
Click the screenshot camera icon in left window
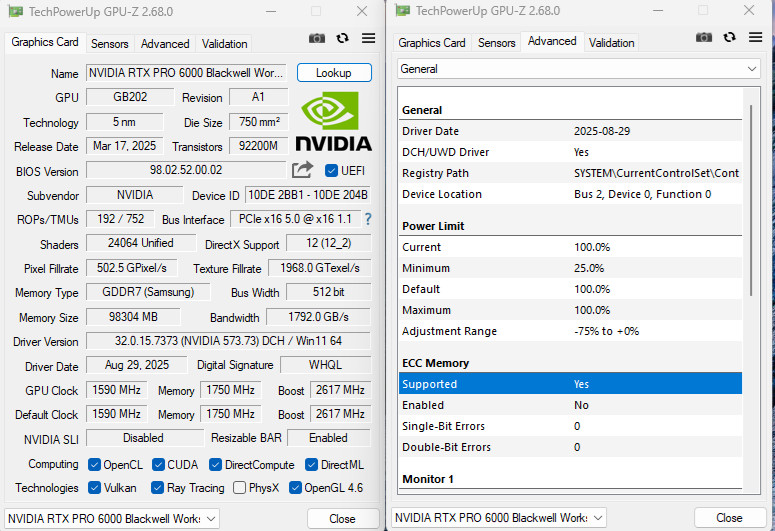(317, 38)
